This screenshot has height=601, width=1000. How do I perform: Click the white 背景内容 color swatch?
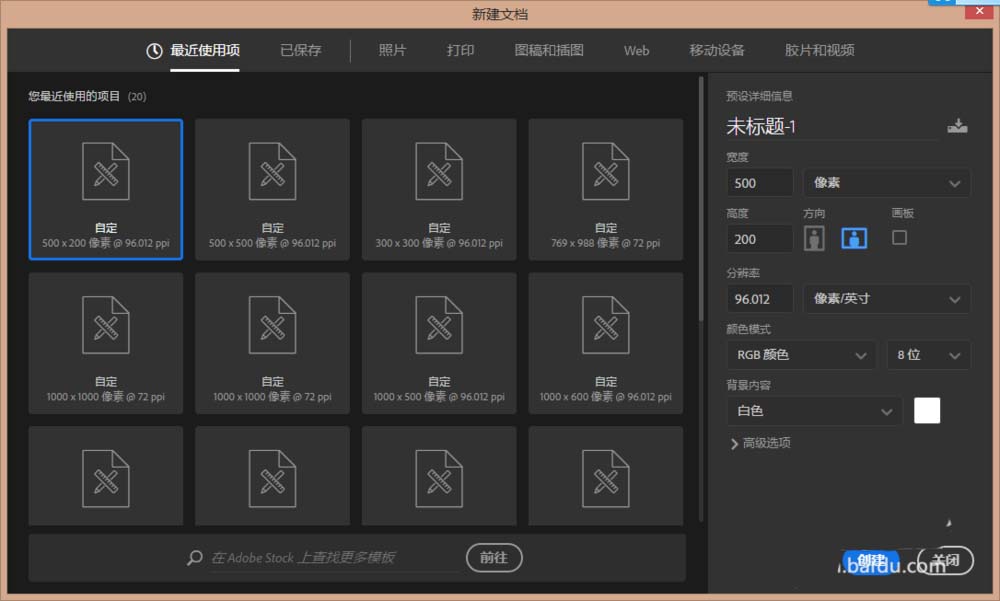[x=927, y=410]
